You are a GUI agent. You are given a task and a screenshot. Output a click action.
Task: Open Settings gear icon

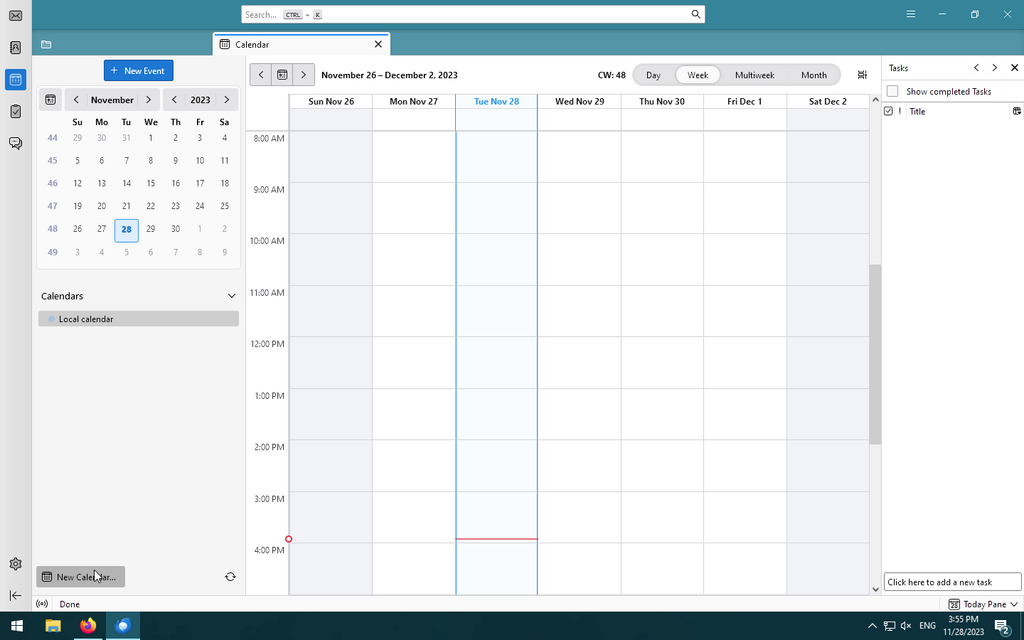15,564
